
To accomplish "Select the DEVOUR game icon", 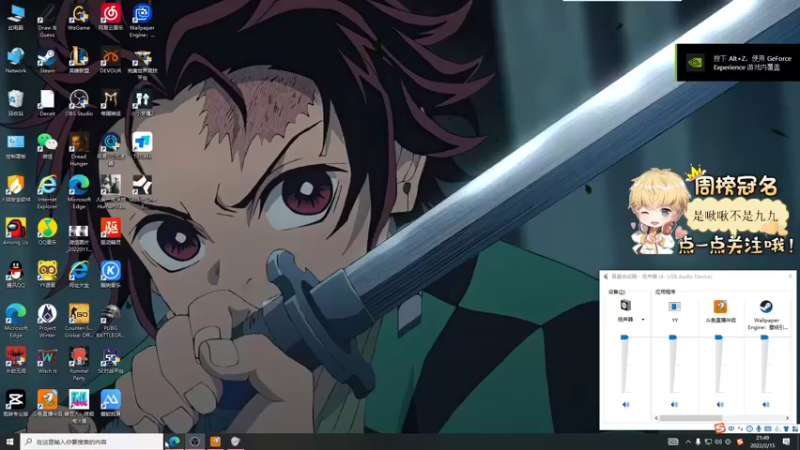I will 110,61.
